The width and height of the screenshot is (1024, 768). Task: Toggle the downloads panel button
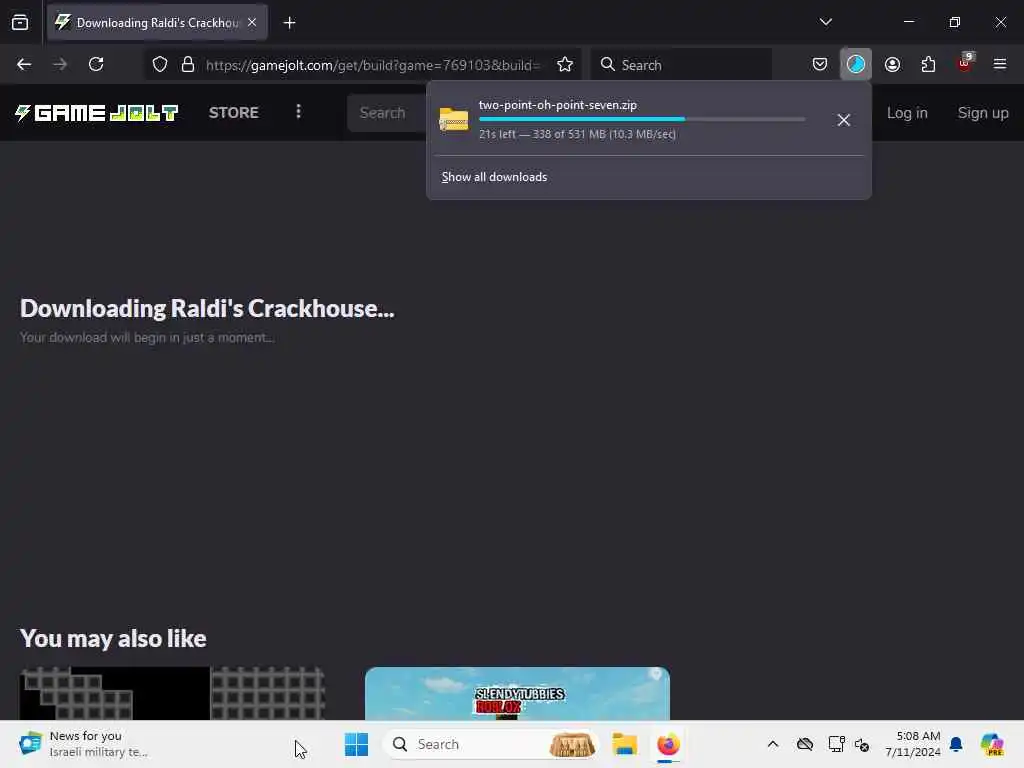pos(856,65)
